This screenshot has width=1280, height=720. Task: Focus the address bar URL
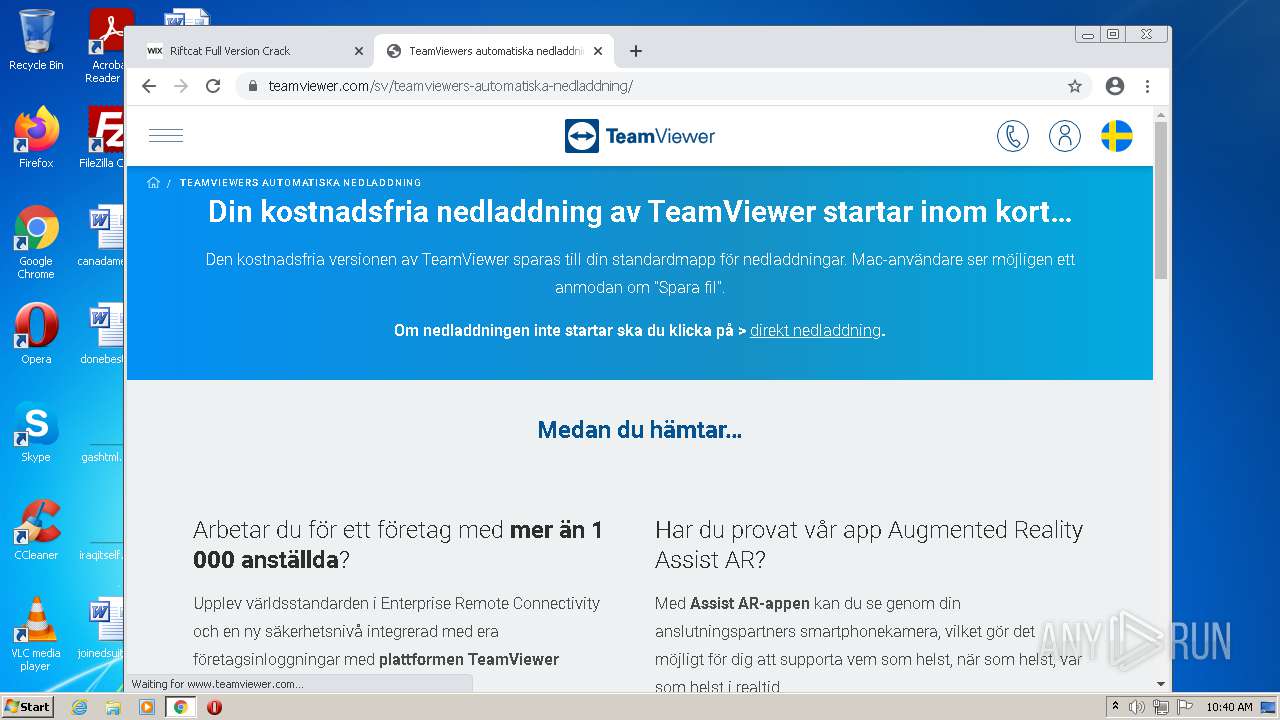450,86
